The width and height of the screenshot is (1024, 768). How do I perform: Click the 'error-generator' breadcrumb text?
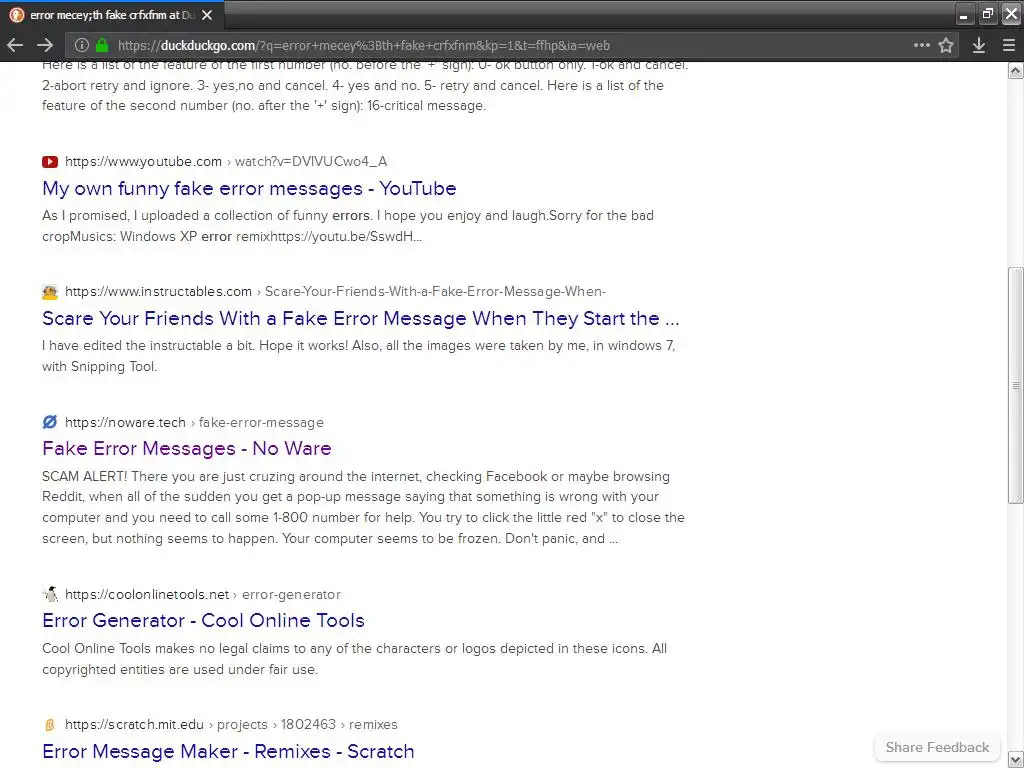coord(291,594)
